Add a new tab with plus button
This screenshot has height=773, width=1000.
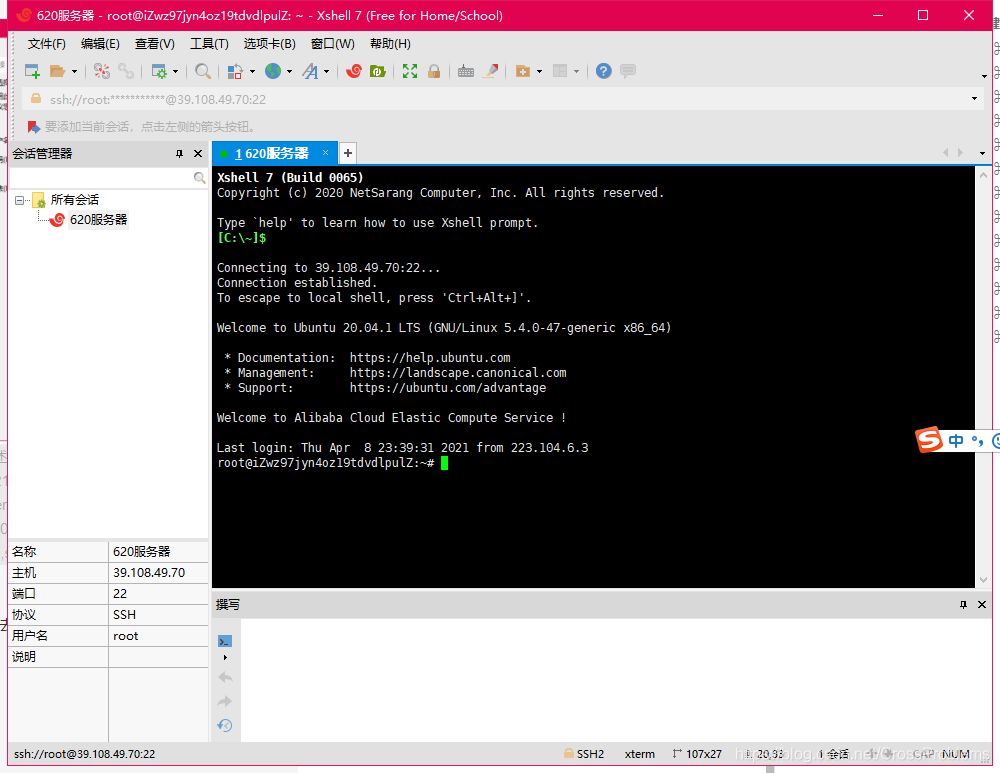(x=348, y=153)
